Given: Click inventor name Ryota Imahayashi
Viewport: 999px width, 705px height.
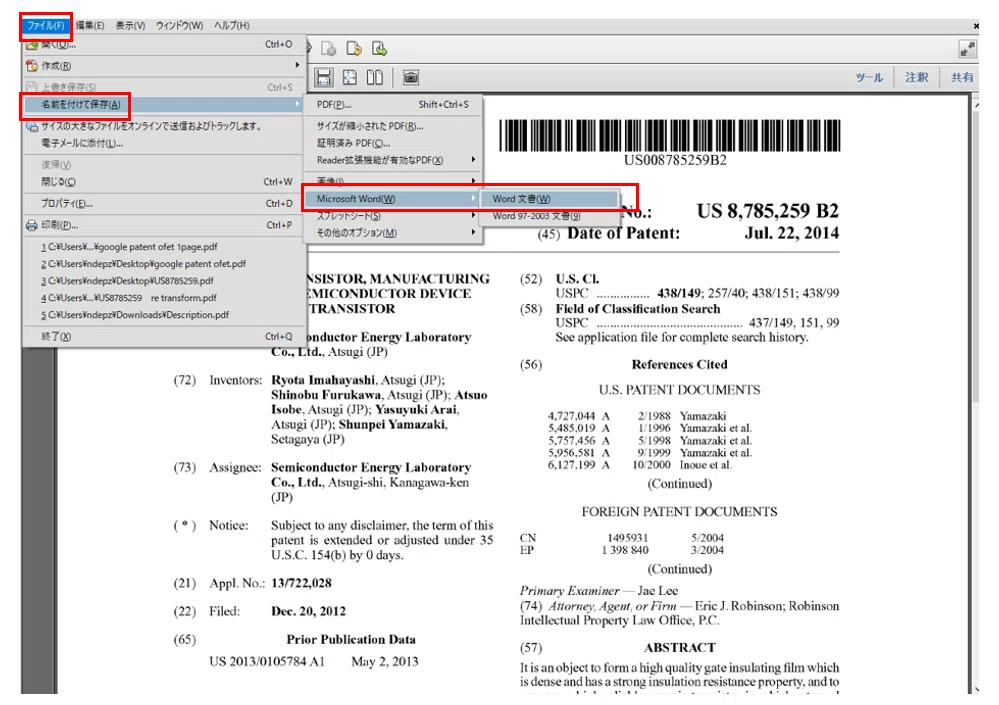Looking at the screenshot, I should [x=323, y=380].
